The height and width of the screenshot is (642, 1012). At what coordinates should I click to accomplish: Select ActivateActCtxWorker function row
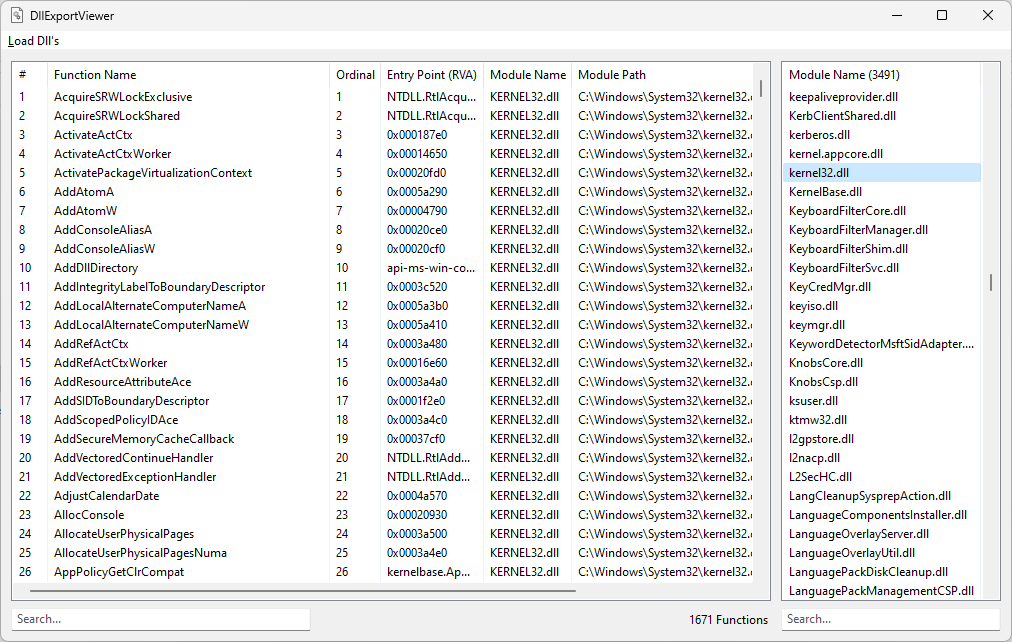(383, 154)
